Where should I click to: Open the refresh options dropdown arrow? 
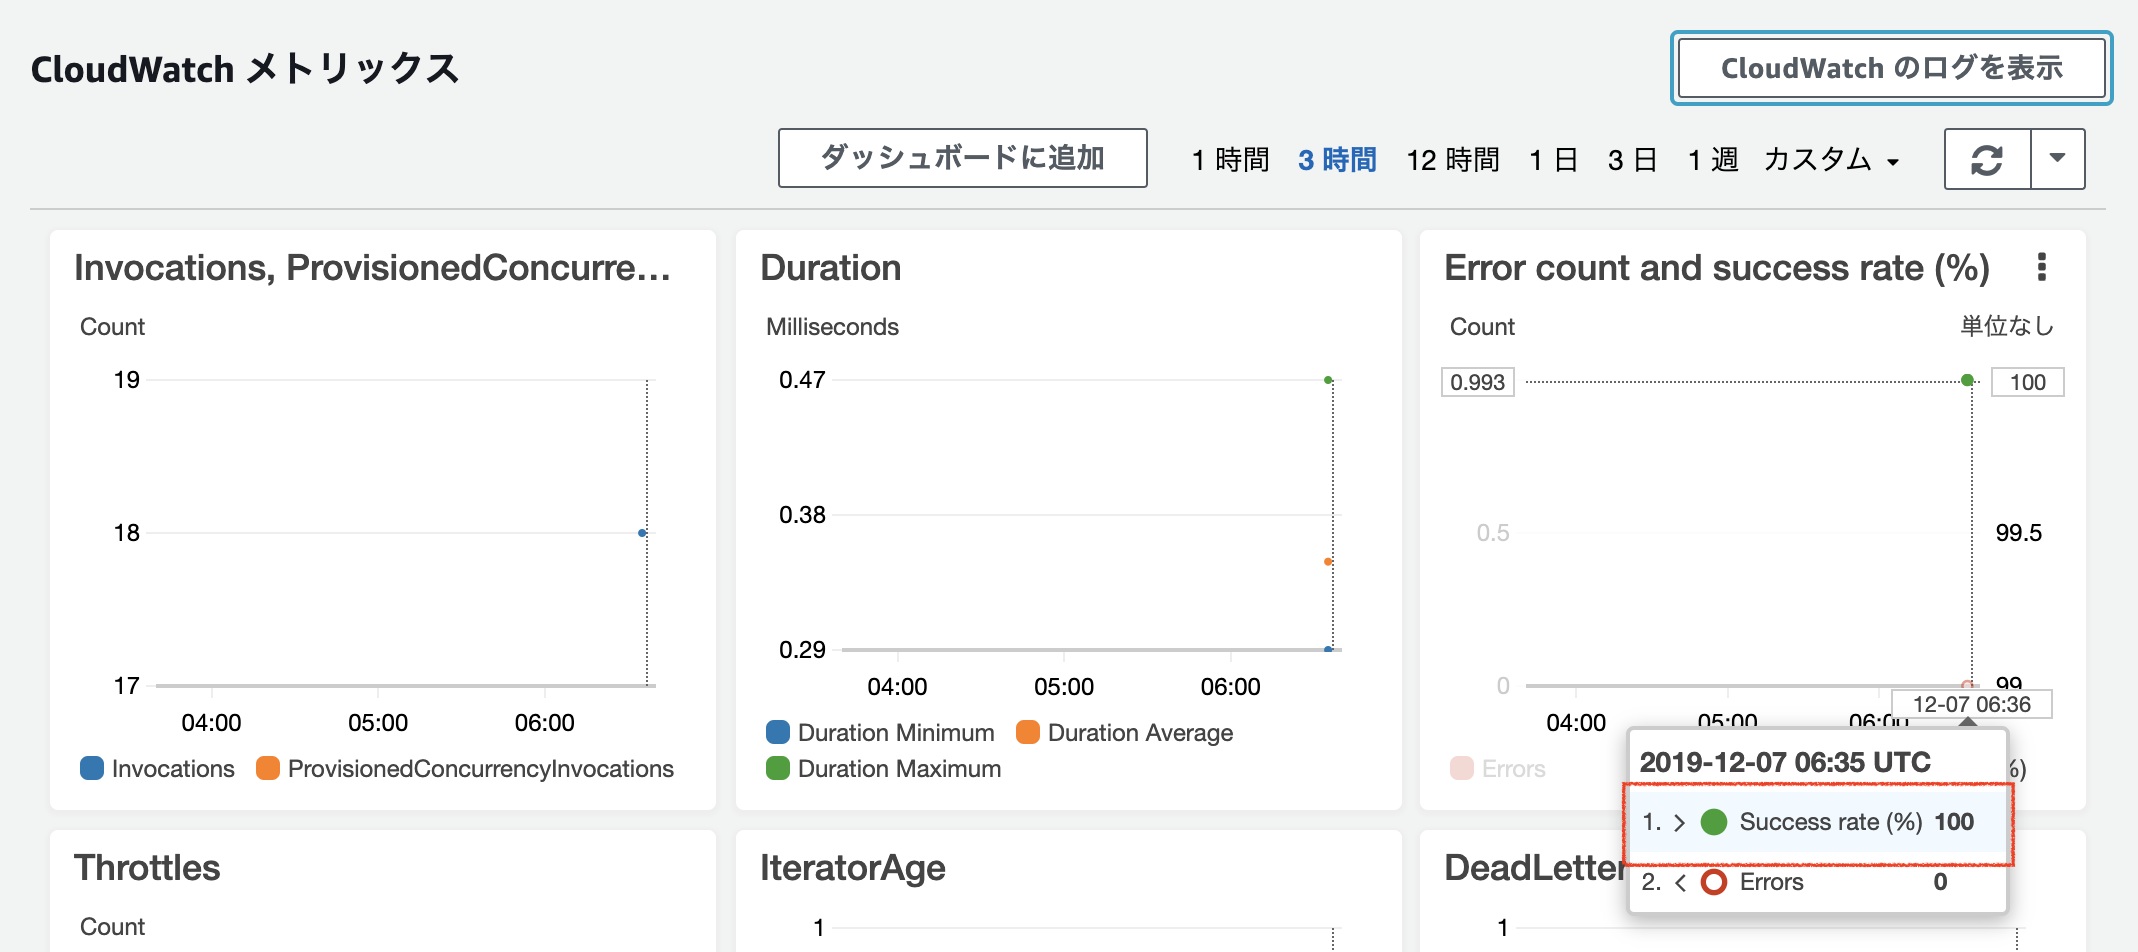(x=2057, y=159)
